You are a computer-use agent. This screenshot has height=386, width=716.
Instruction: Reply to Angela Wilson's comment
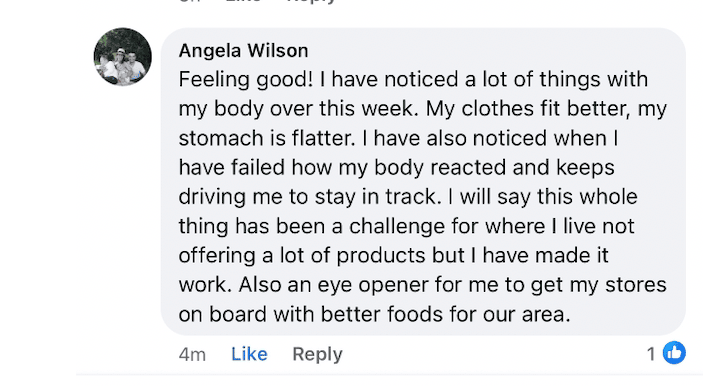pyautogui.click(x=317, y=354)
